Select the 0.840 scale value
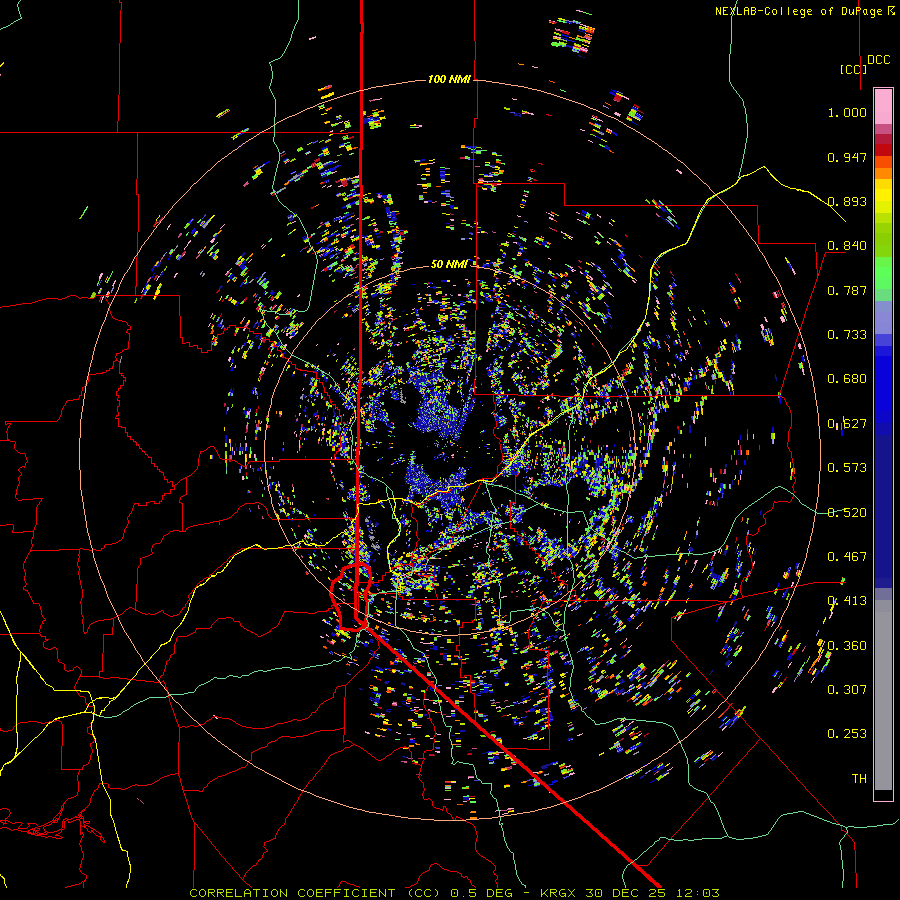 847,246
